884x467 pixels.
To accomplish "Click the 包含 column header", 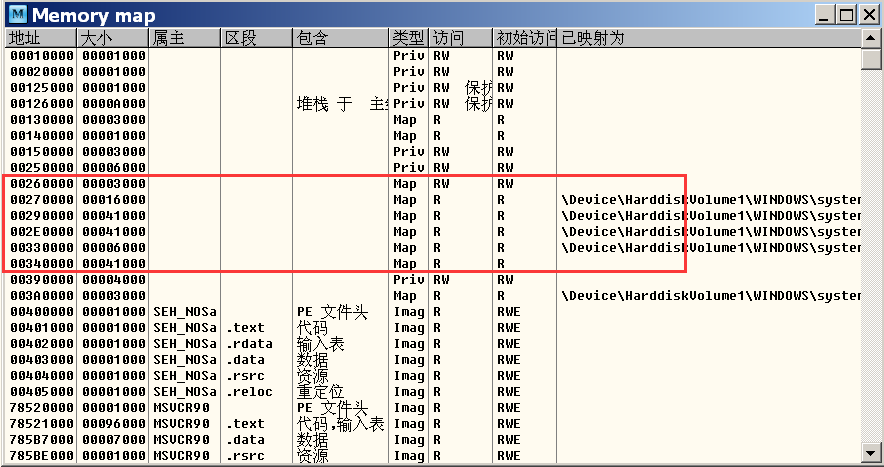I will click(x=340, y=38).
